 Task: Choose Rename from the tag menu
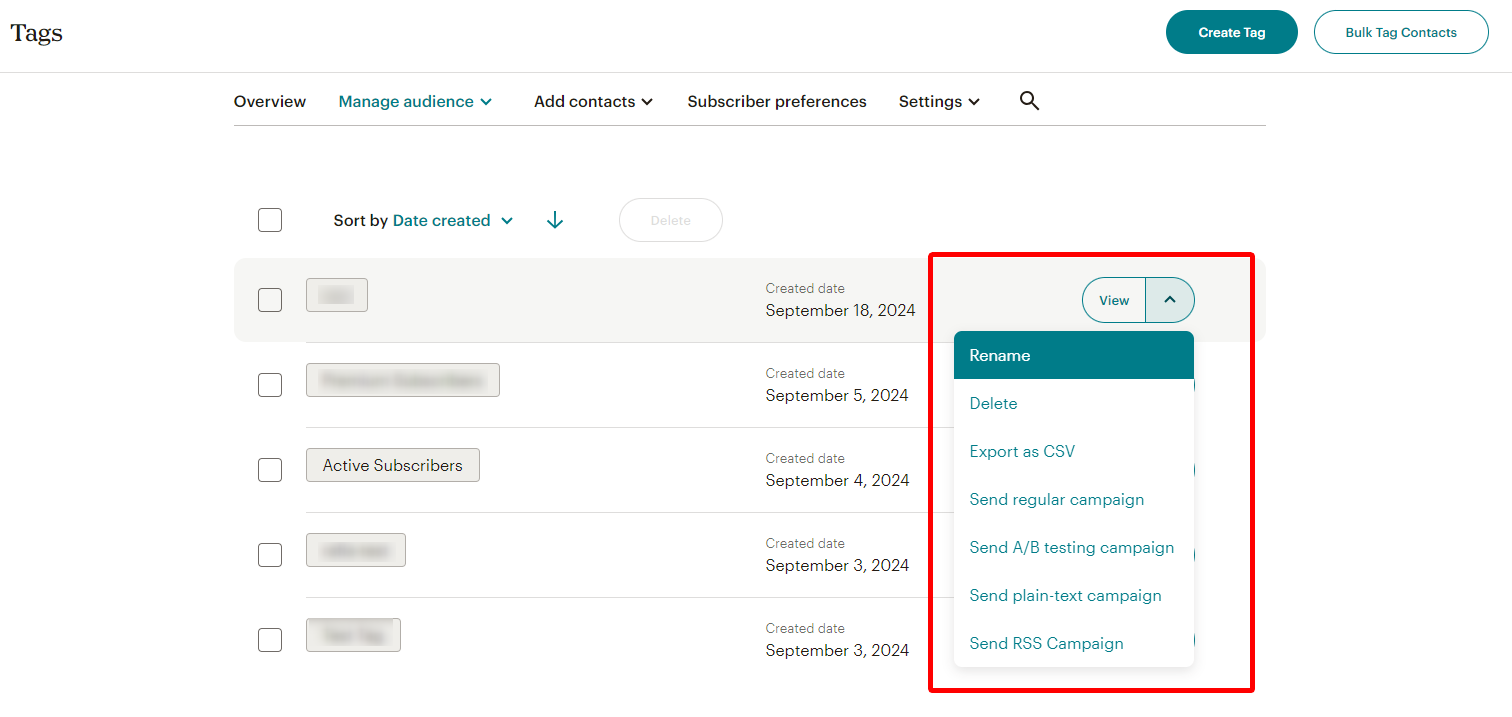[x=1074, y=355]
